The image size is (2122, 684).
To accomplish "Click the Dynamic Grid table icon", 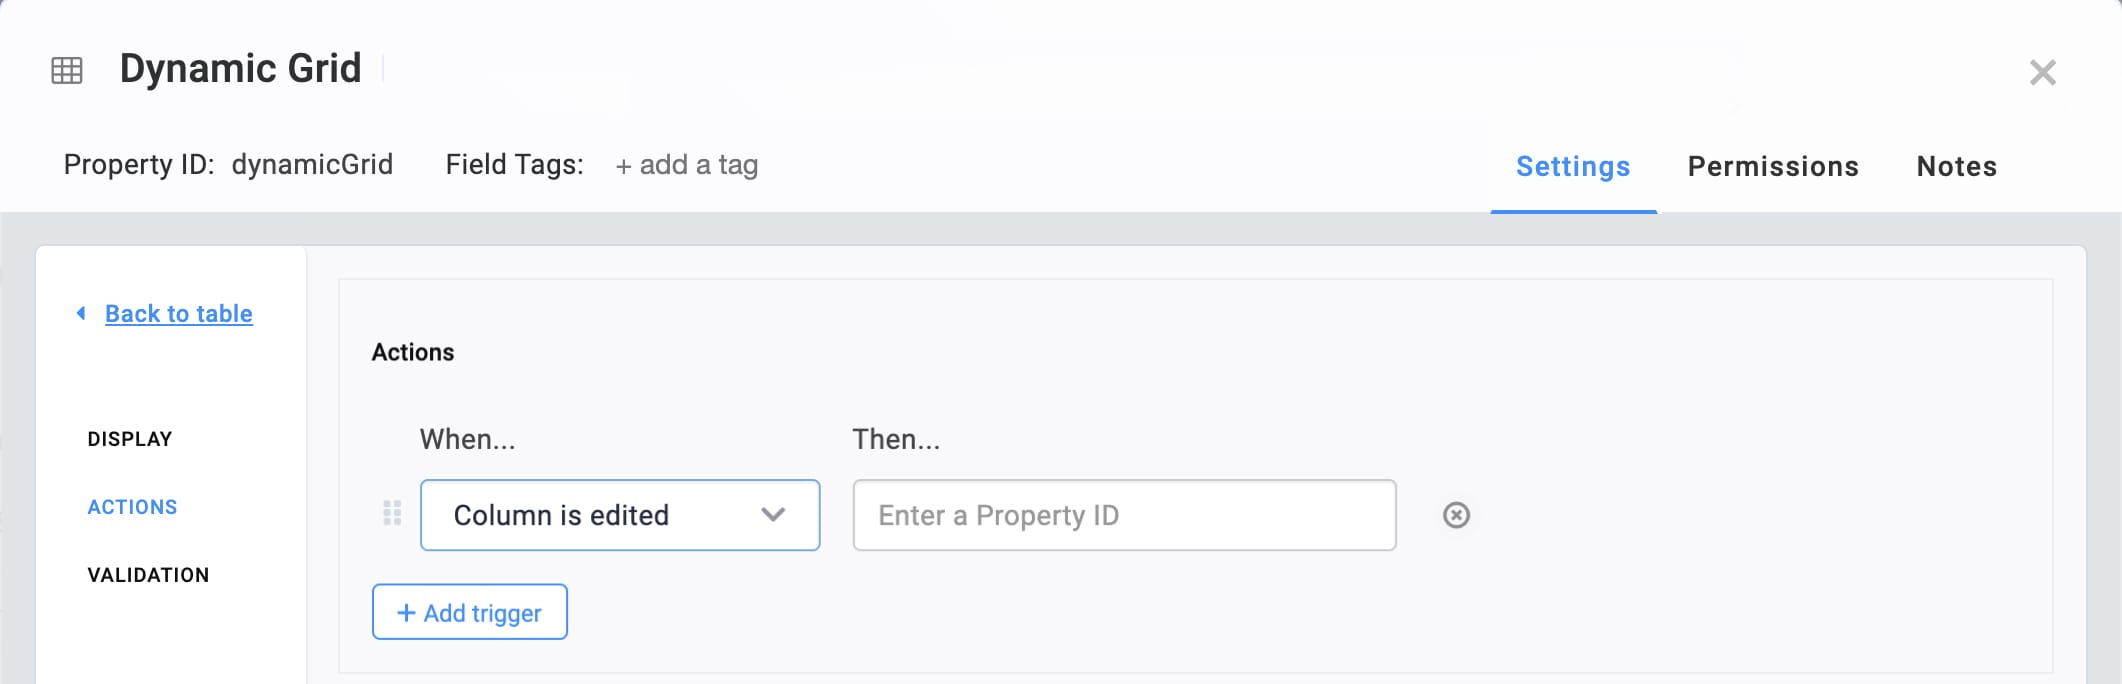I will pos(67,70).
